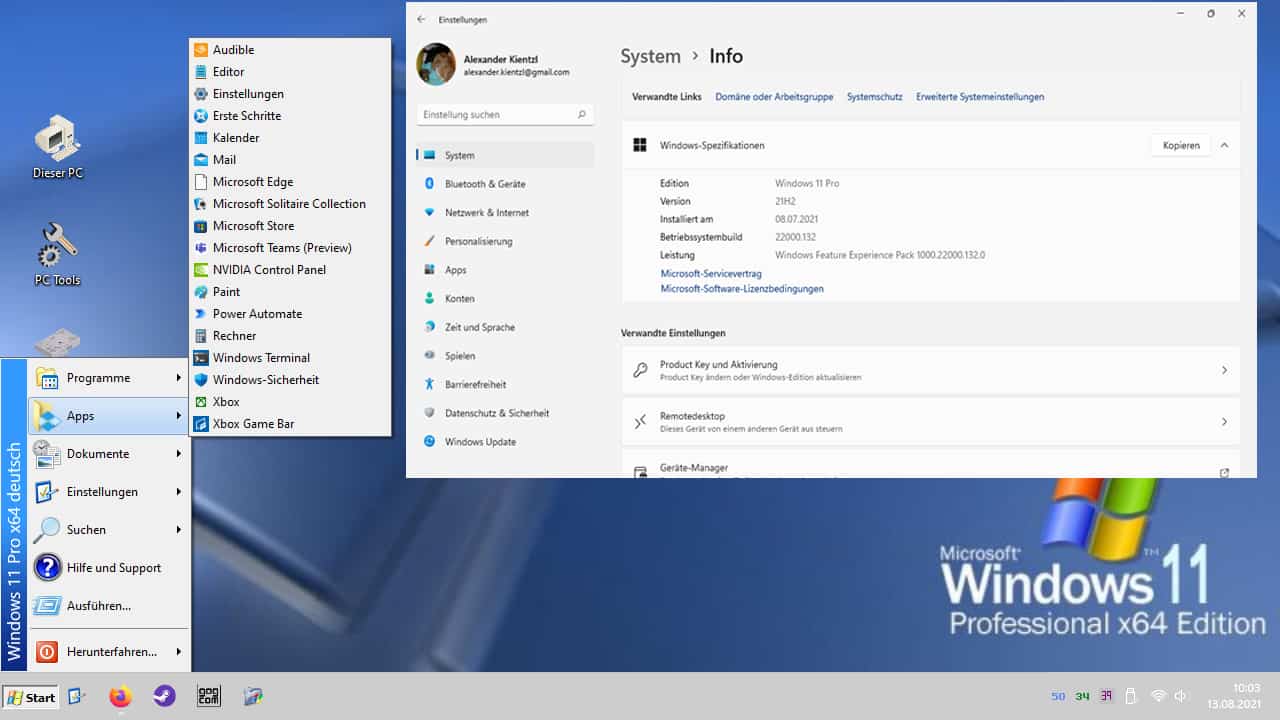Select Barrierefreiheit in settings sidebar
This screenshot has width=1280, height=720.
tap(505, 384)
